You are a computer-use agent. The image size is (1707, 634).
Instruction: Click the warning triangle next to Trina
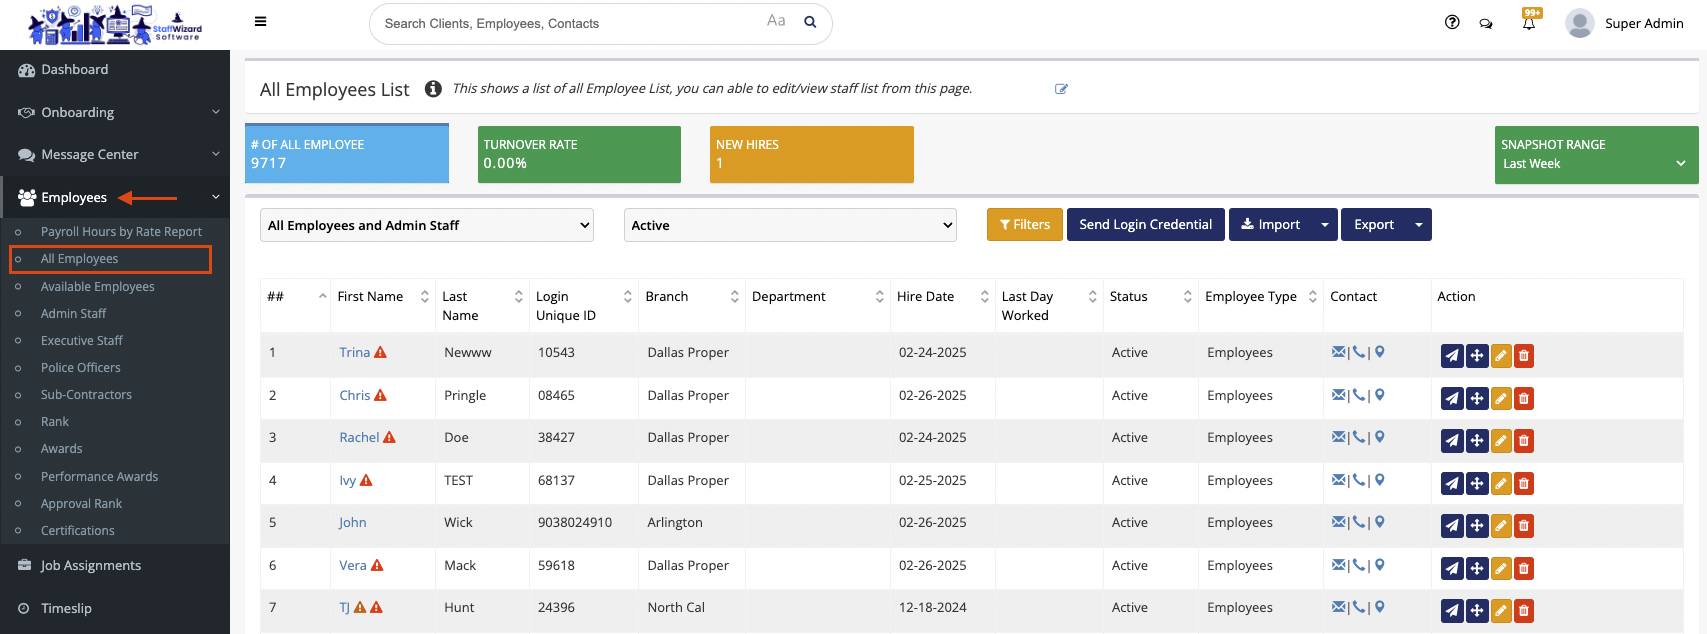click(x=380, y=352)
